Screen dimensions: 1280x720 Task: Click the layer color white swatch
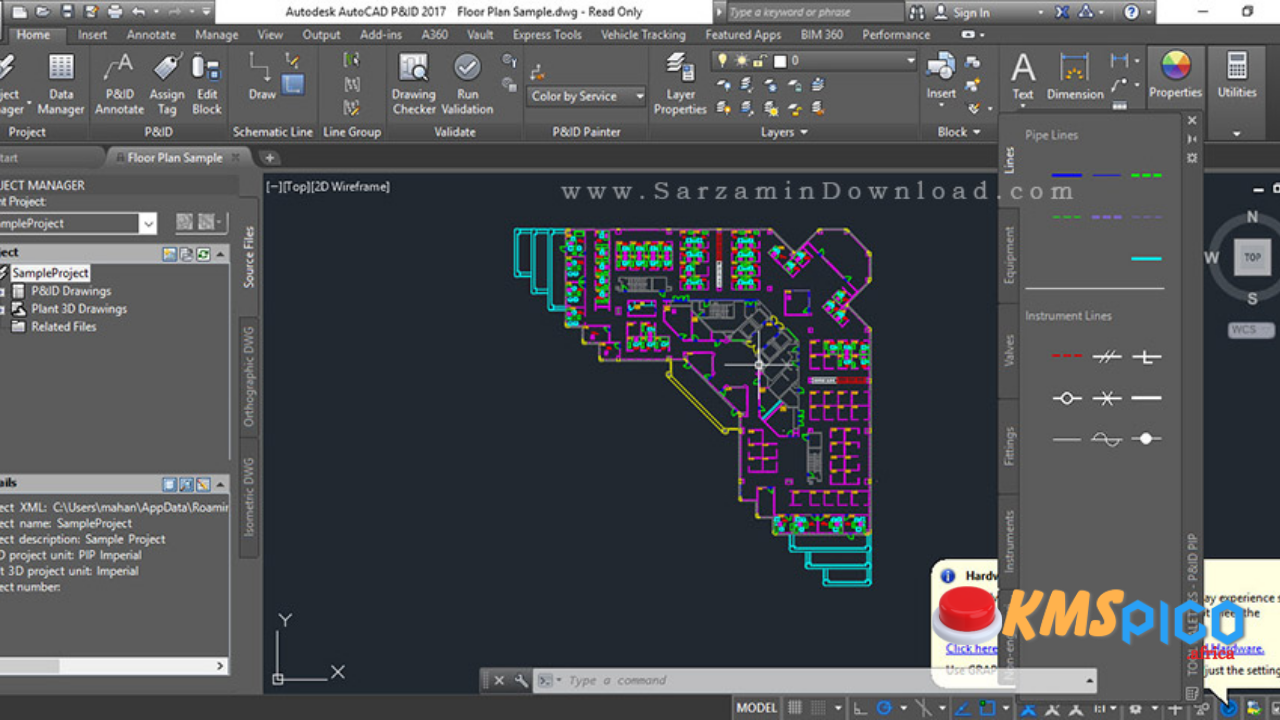(x=781, y=61)
